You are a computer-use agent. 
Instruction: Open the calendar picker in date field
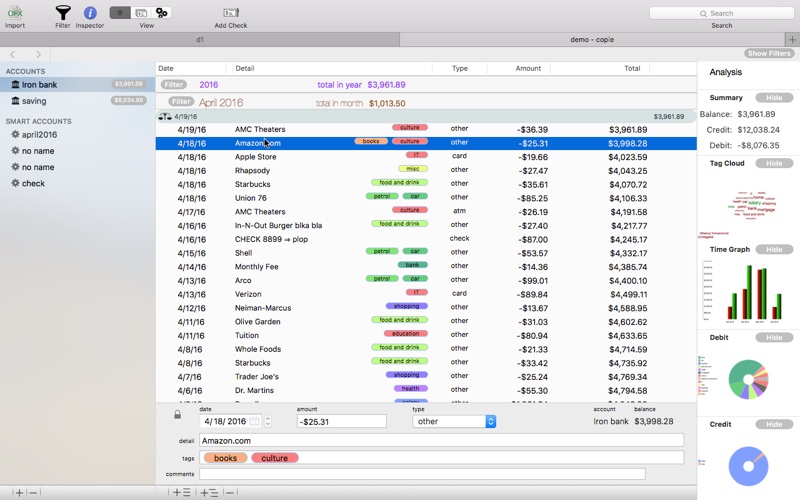(255, 421)
